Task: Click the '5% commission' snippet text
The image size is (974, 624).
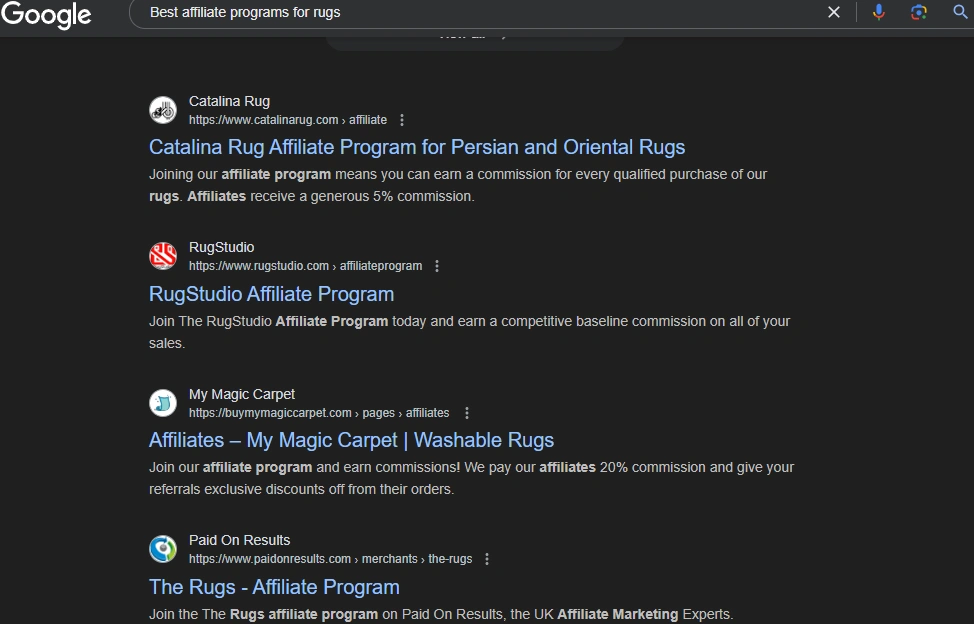Action: pos(423,196)
